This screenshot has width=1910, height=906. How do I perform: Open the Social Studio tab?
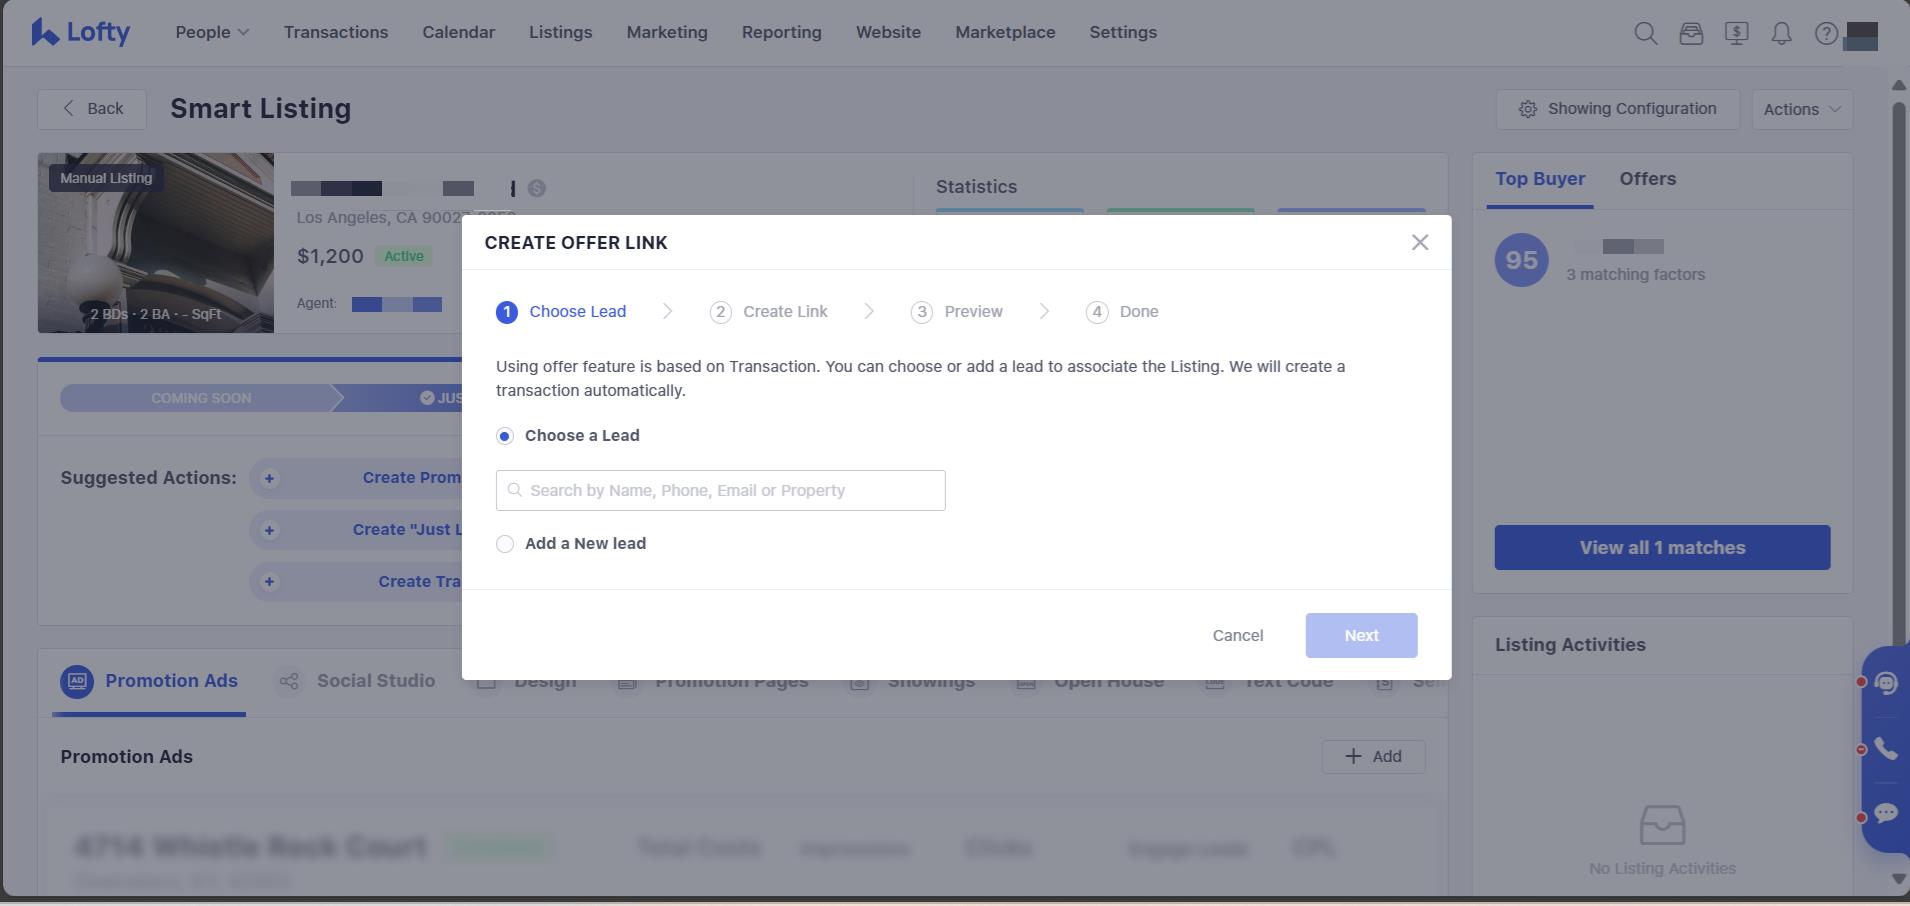[356, 681]
